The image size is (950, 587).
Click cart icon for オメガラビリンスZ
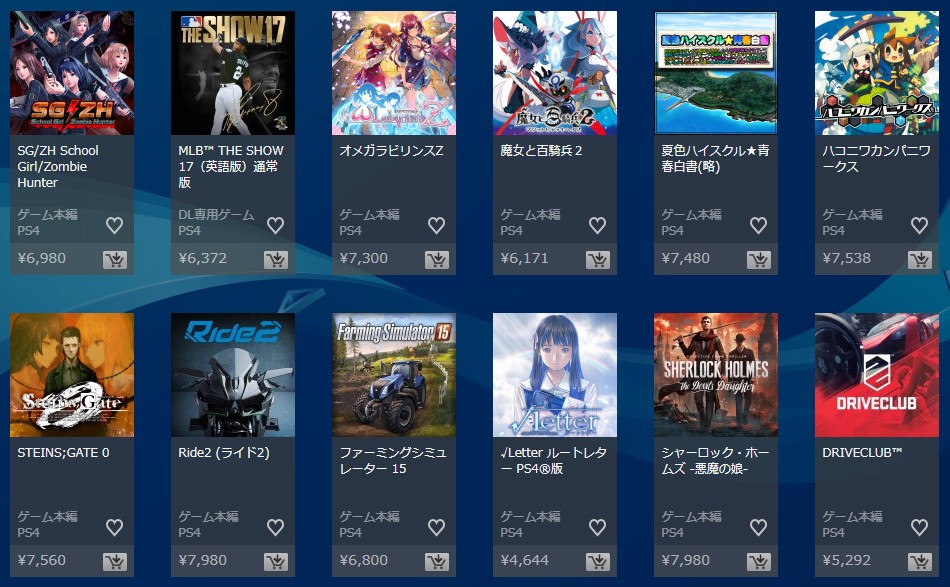(x=437, y=260)
